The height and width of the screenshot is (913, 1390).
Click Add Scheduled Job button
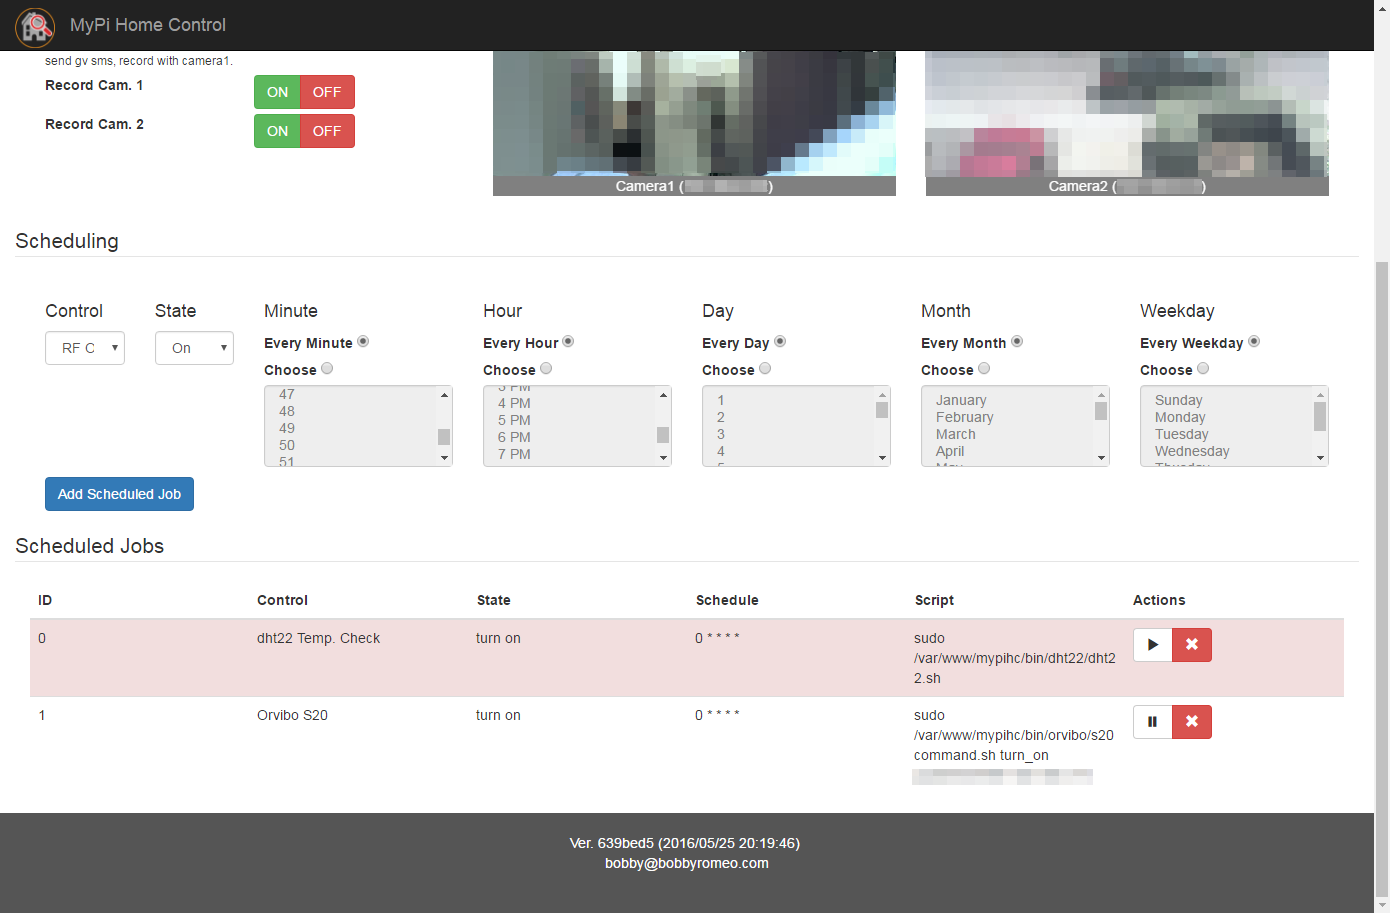pyautogui.click(x=119, y=494)
